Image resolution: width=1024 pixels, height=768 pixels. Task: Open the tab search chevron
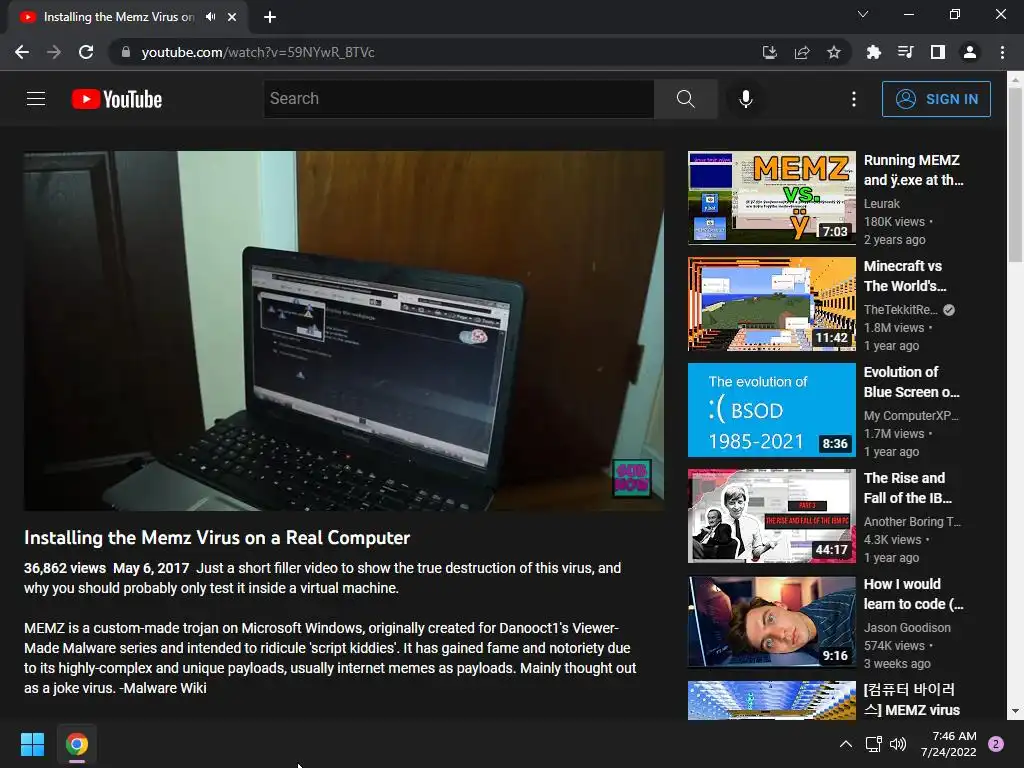point(863,14)
